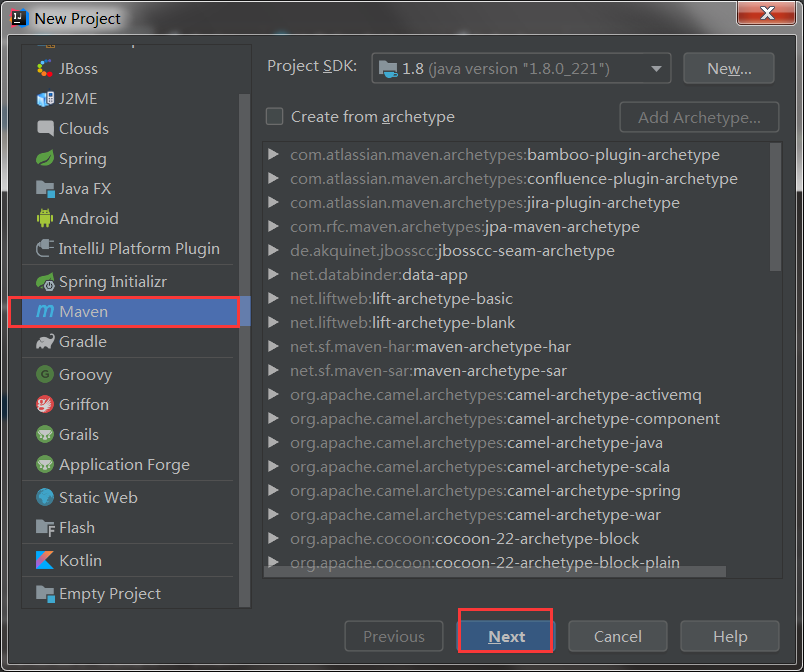804x672 pixels.
Task: Select camel-archetype-java row
Action: (516, 442)
